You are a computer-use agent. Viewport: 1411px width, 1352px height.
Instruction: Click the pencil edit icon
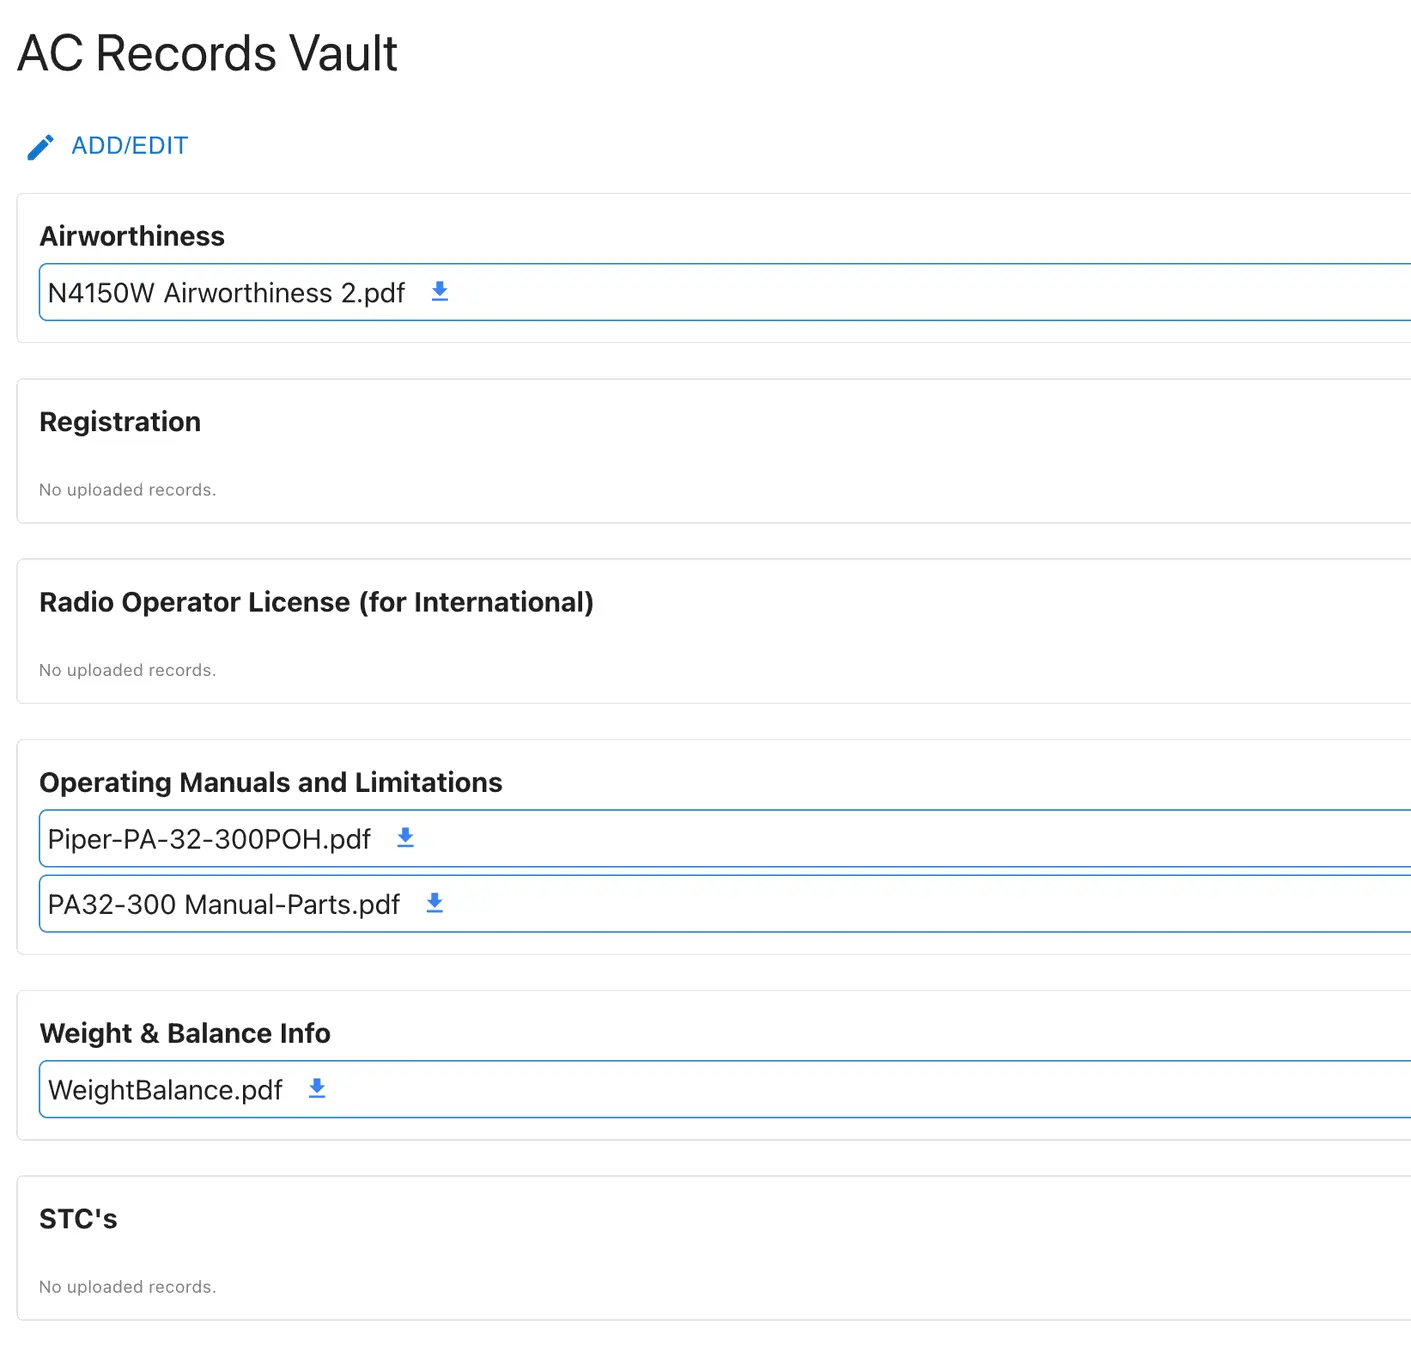(40, 147)
